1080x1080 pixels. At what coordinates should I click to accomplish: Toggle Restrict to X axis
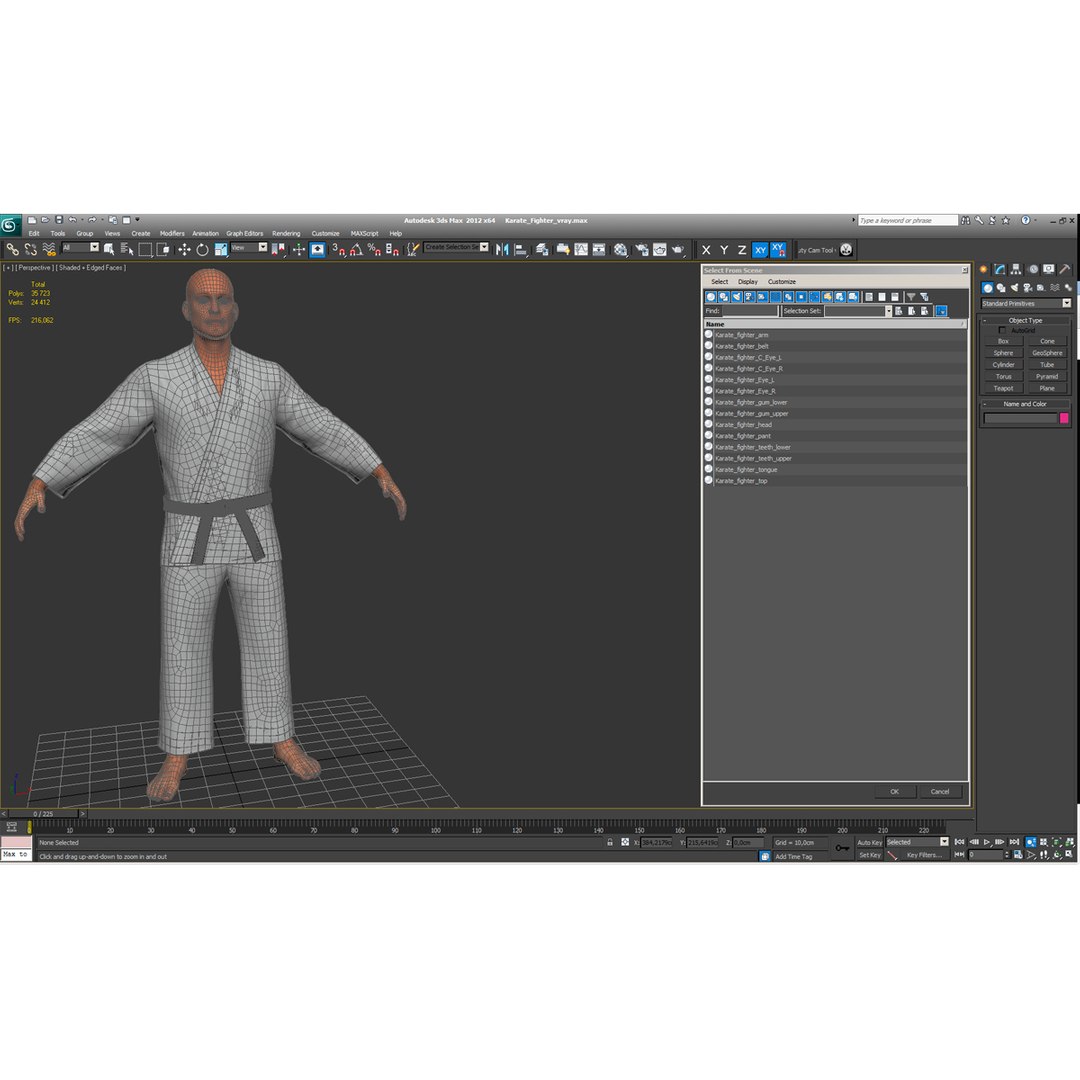[x=706, y=250]
